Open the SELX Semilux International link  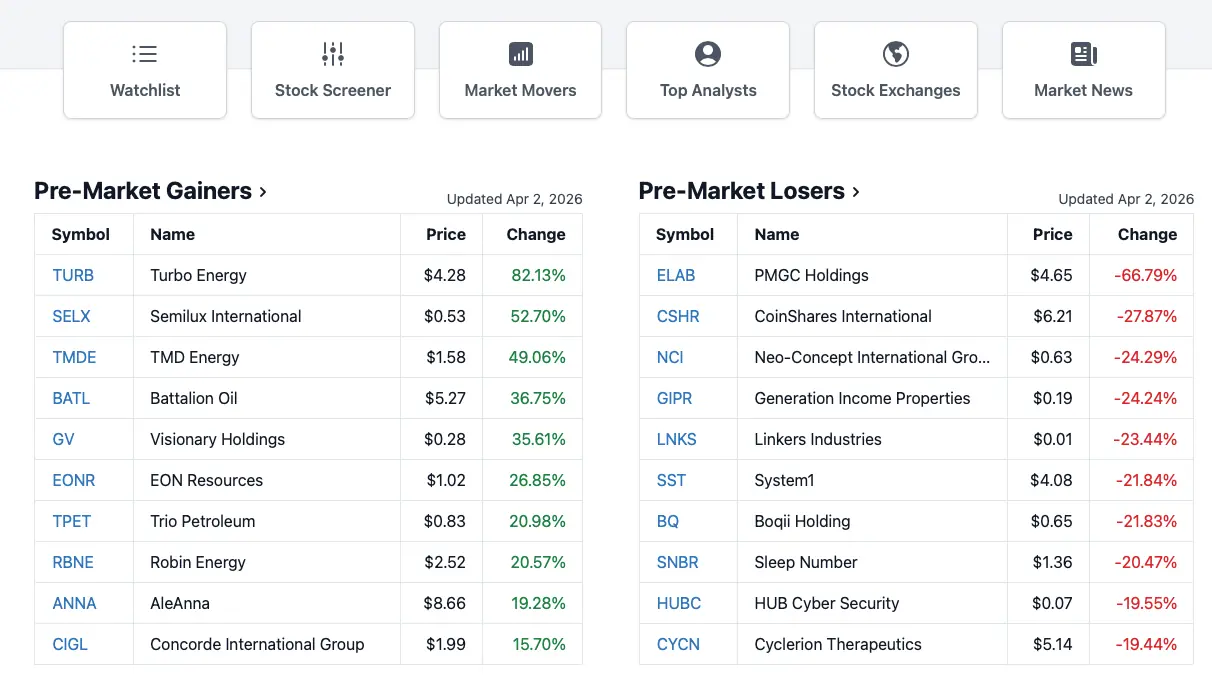[71, 315]
